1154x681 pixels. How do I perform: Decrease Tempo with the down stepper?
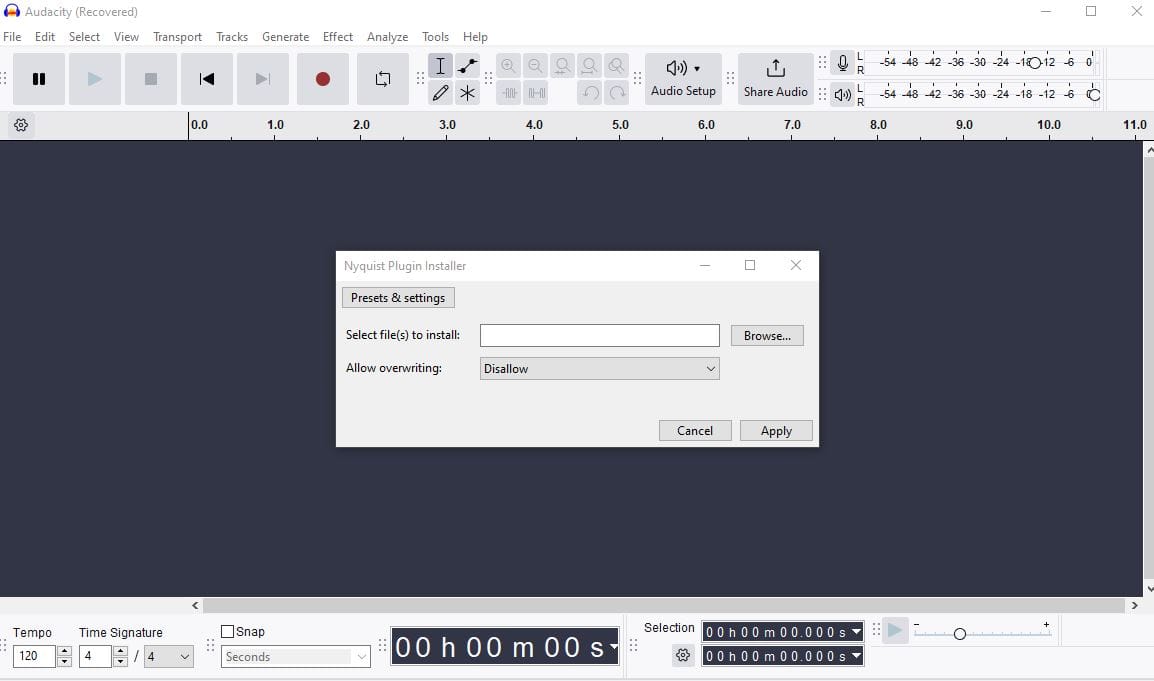click(x=64, y=661)
